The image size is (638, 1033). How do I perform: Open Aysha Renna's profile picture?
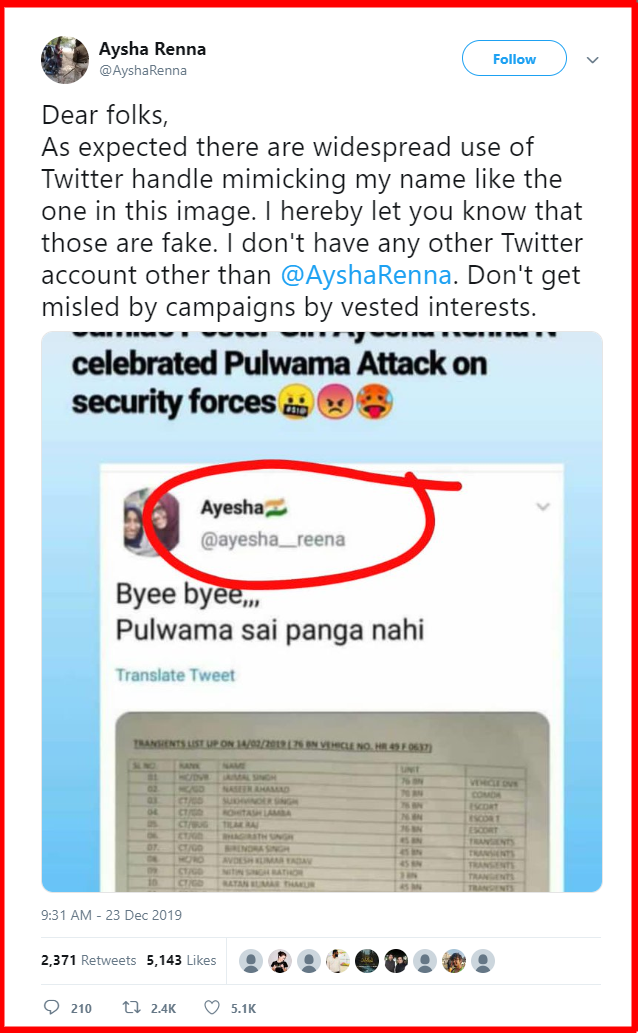click(x=65, y=60)
